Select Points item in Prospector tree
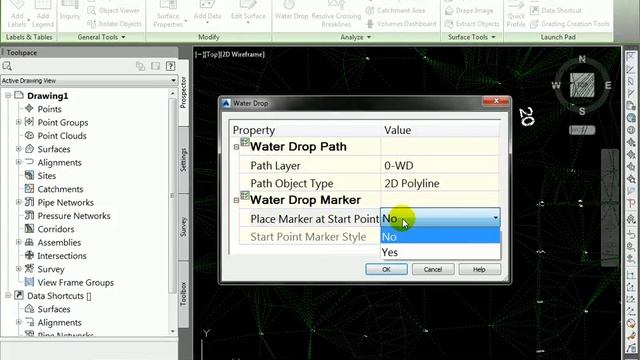 (x=49, y=109)
